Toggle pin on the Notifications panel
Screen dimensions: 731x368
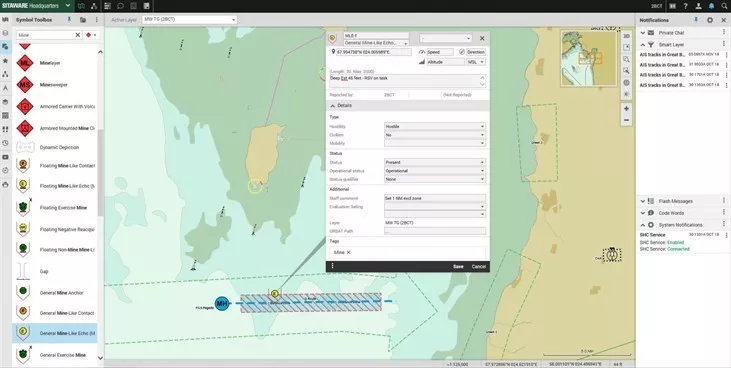[x=696, y=20]
